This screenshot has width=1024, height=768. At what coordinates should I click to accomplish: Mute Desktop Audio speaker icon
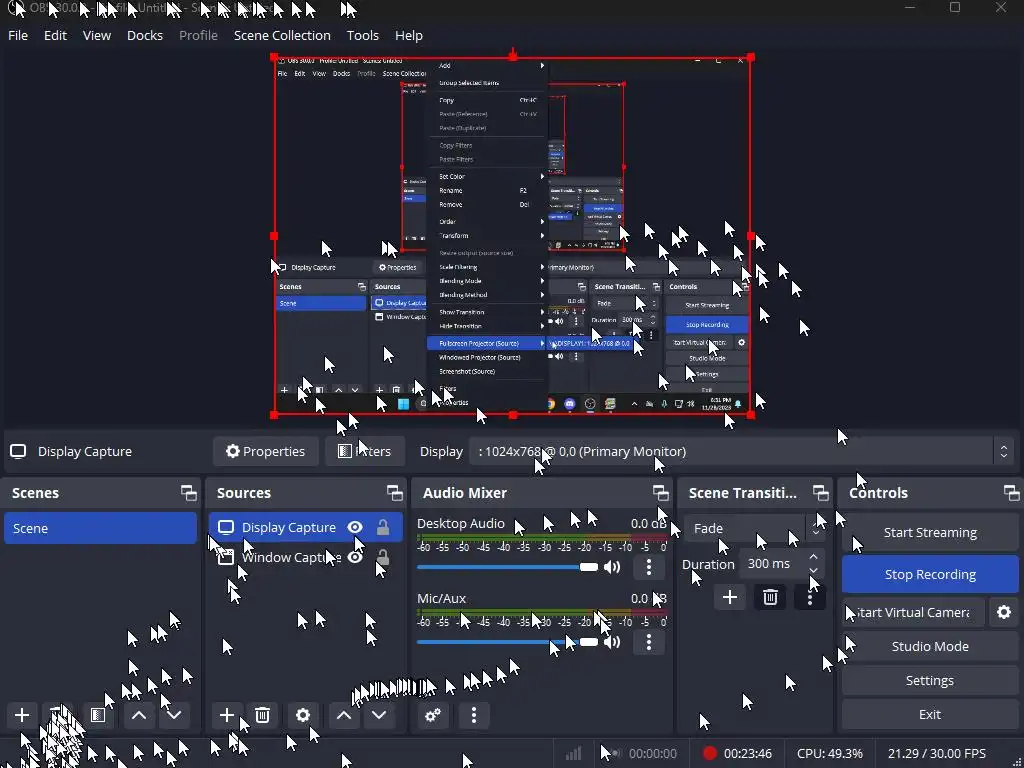click(612, 567)
